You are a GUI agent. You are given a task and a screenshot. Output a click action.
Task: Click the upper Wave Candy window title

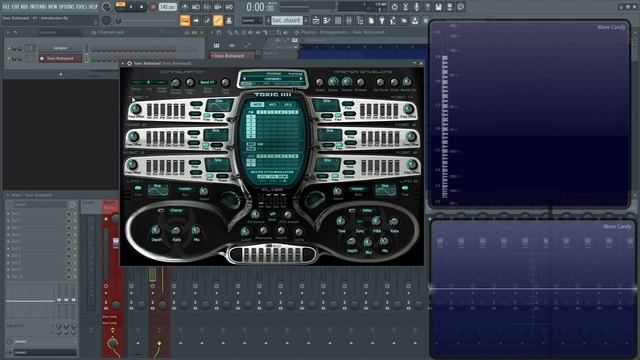click(611, 27)
